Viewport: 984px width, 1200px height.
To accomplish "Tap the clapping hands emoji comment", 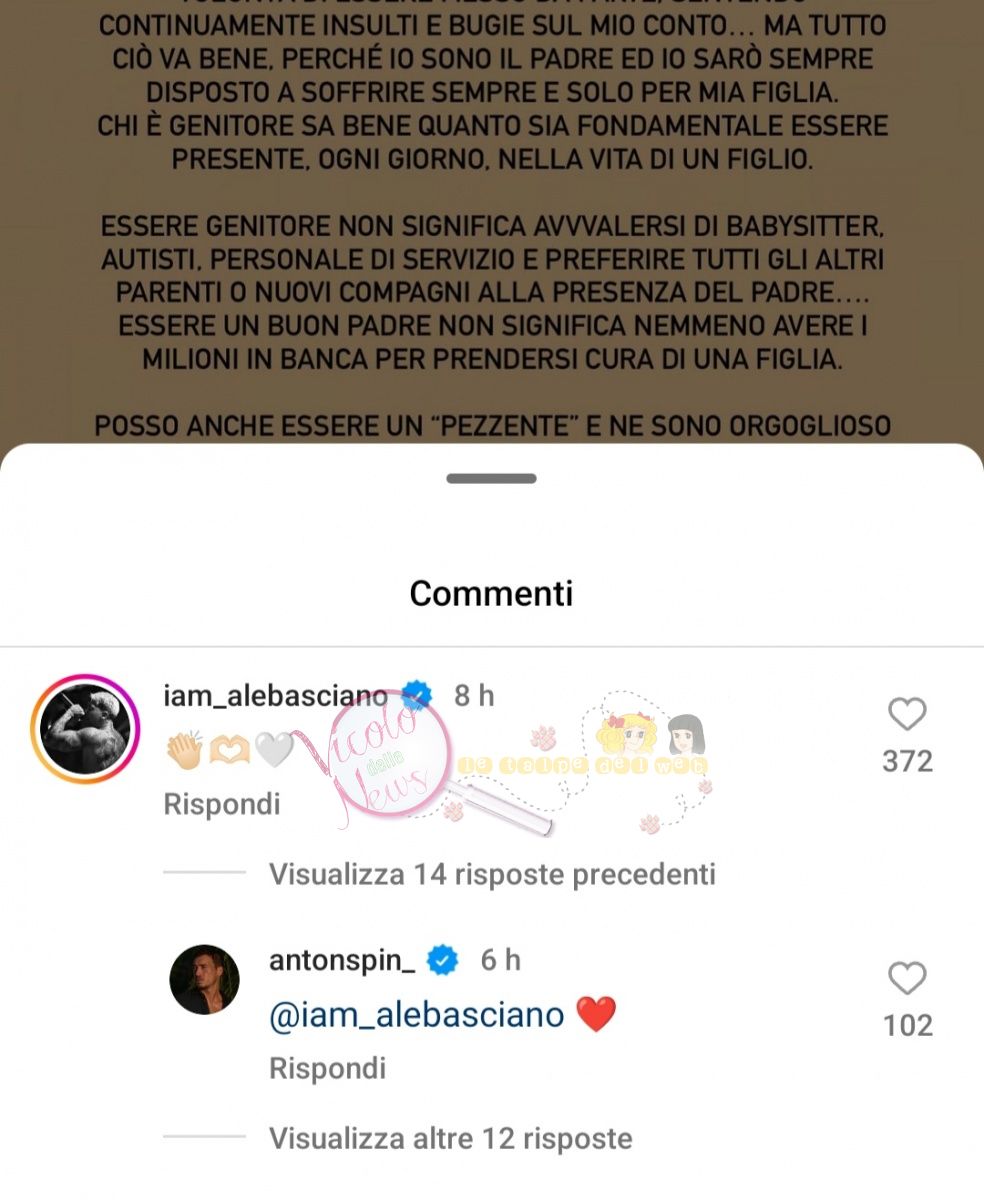I will pos(183,750).
